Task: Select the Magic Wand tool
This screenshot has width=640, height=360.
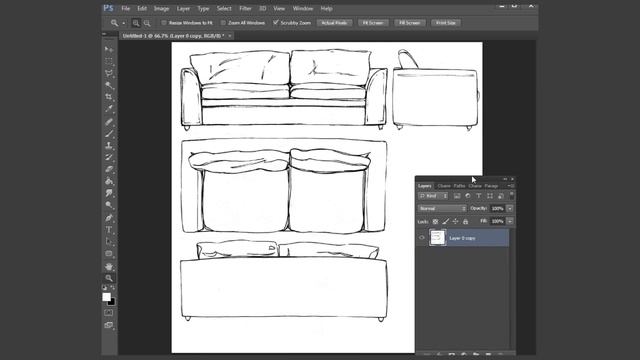Action: point(109,85)
